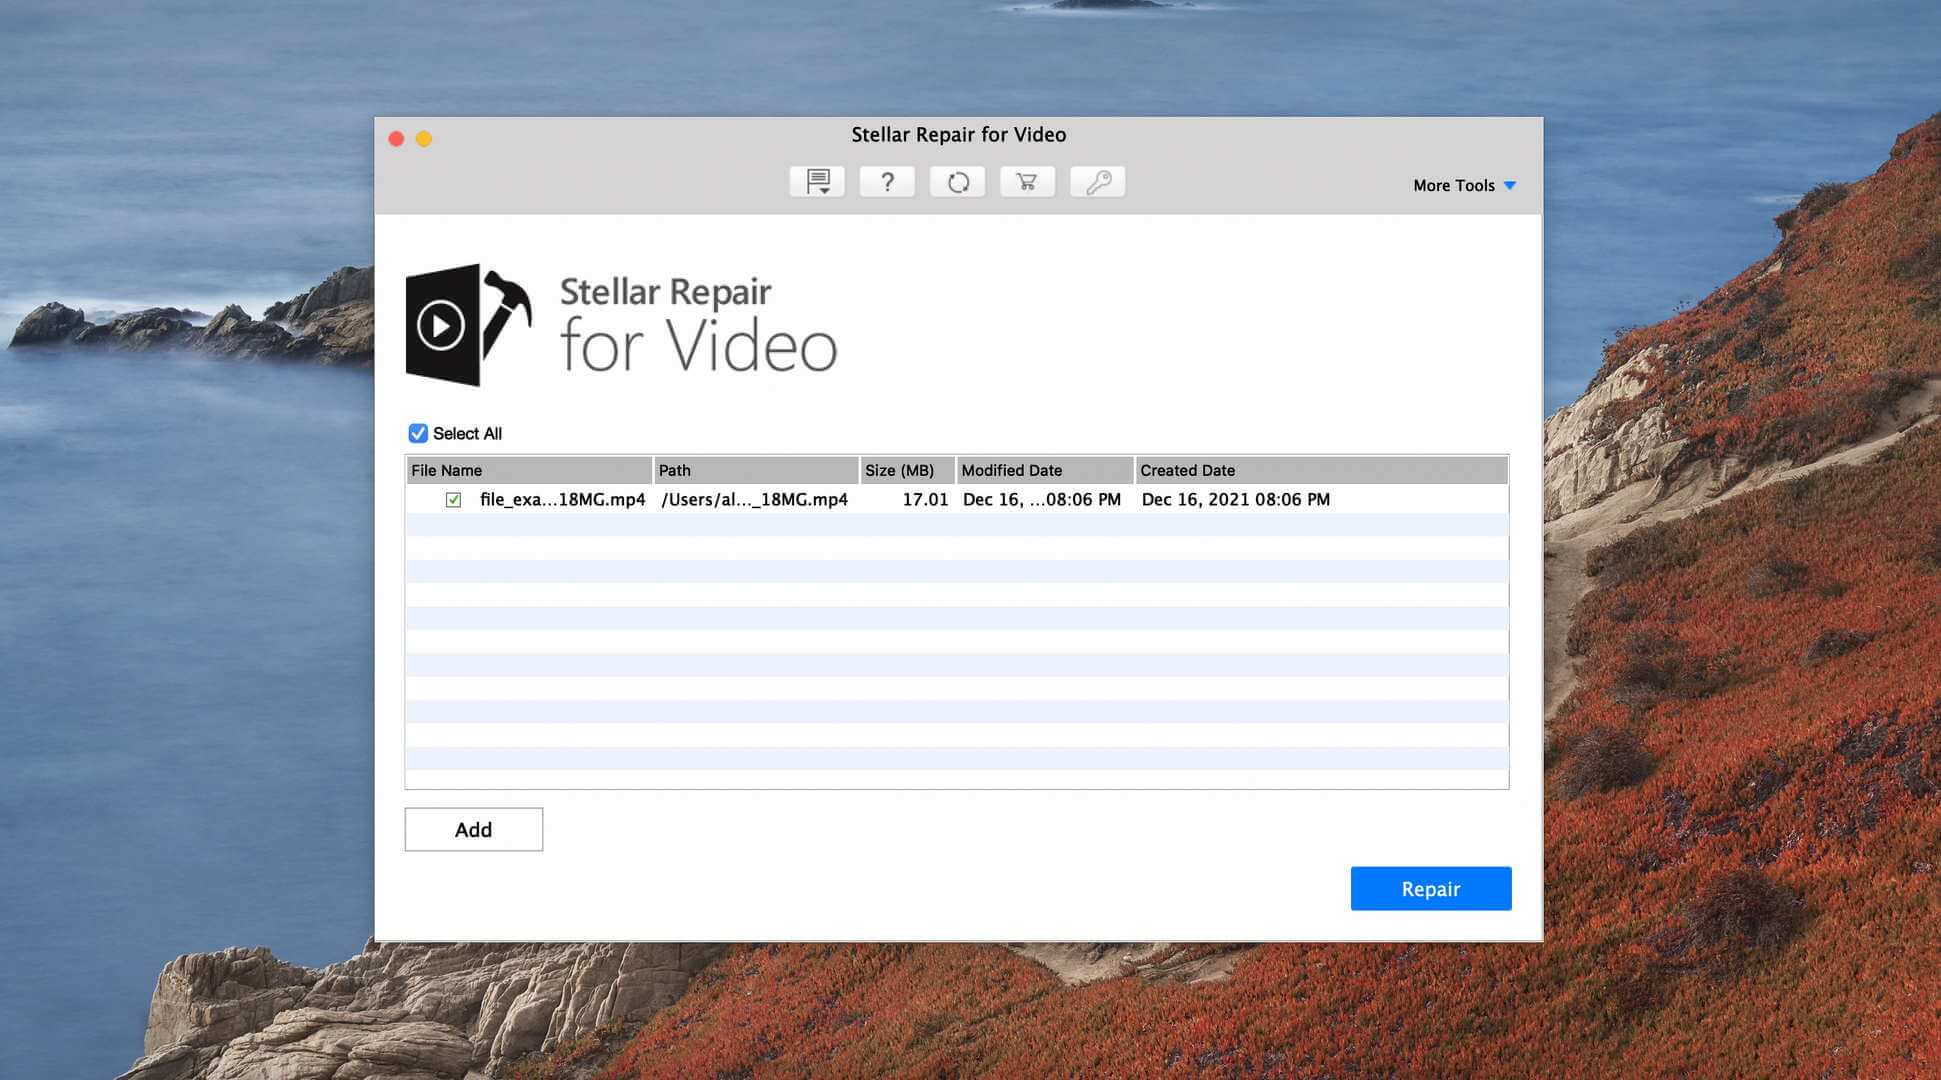Sort by the Created Date column header
Viewport: 1941px width, 1080px height.
click(1322, 470)
